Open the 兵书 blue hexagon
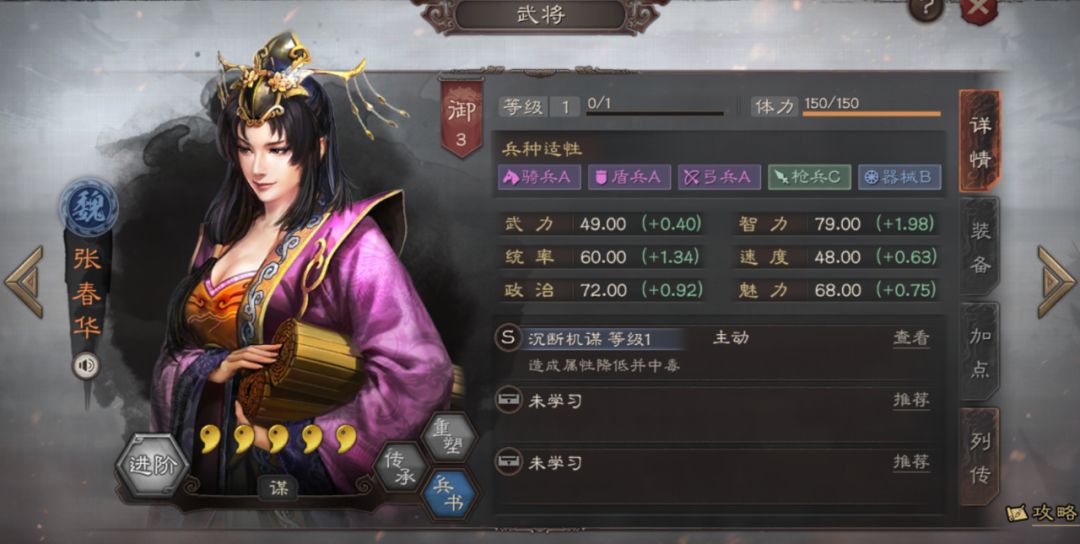The height and width of the screenshot is (544, 1080). [448, 494]
